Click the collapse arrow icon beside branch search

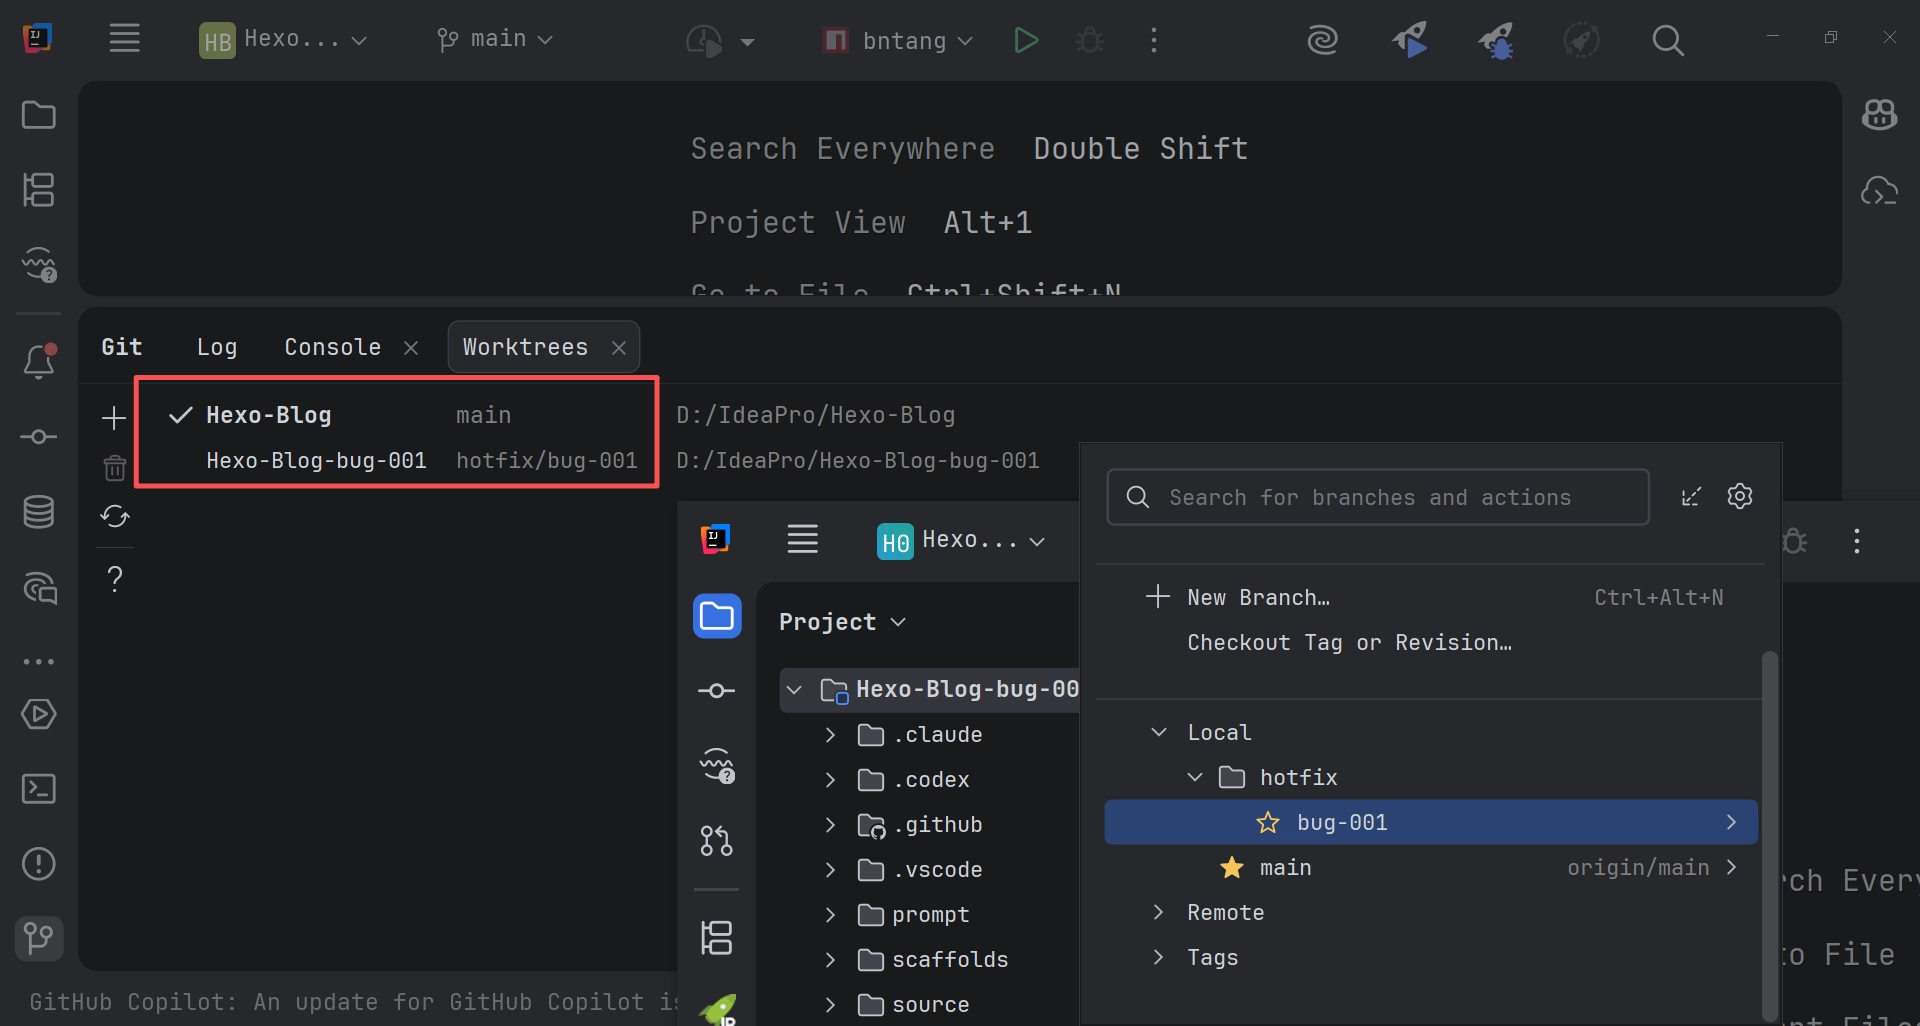tap(1691, 497)
